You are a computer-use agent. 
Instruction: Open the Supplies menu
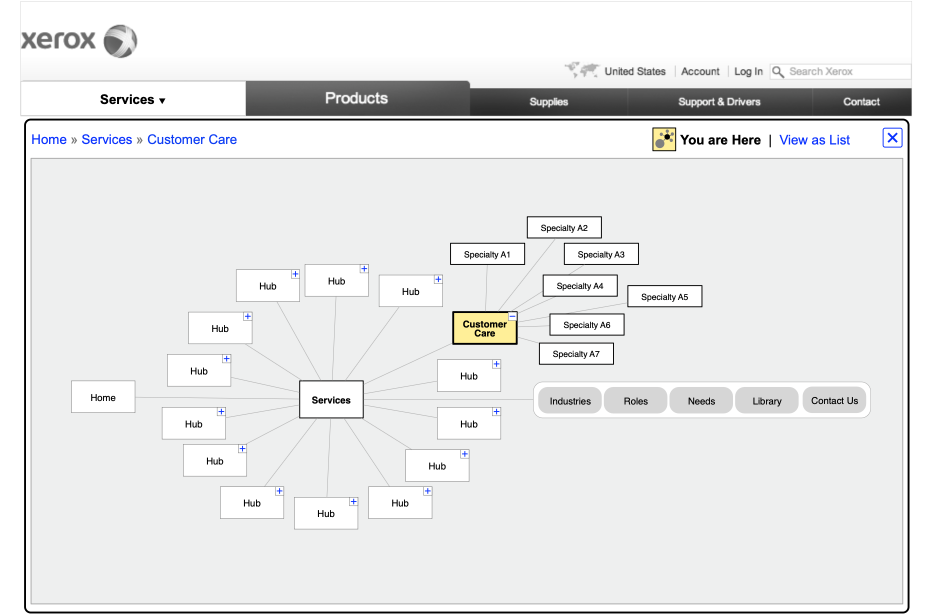click(549, 102)
